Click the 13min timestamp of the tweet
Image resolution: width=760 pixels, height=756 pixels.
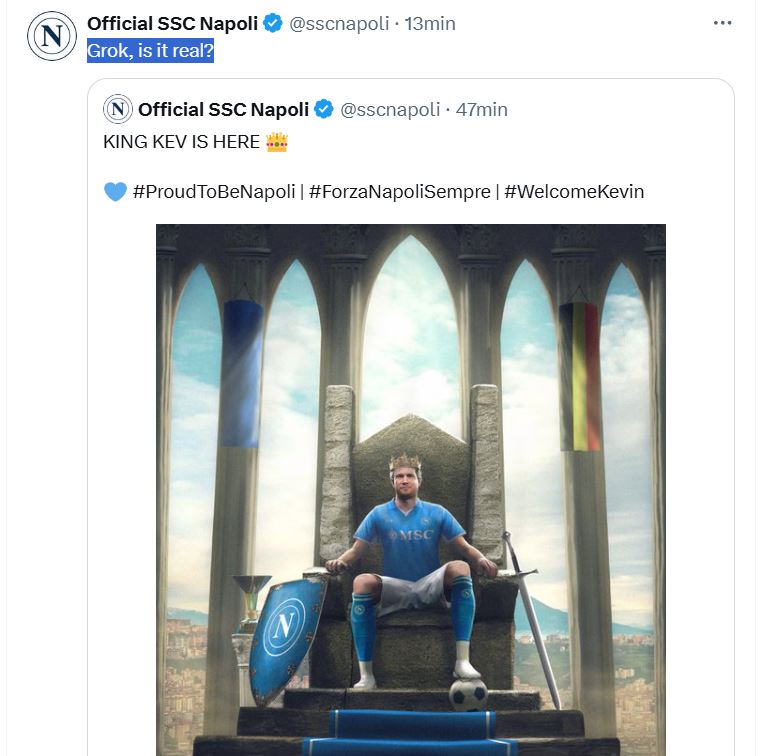pyautogui.click(x=429, y=24)
